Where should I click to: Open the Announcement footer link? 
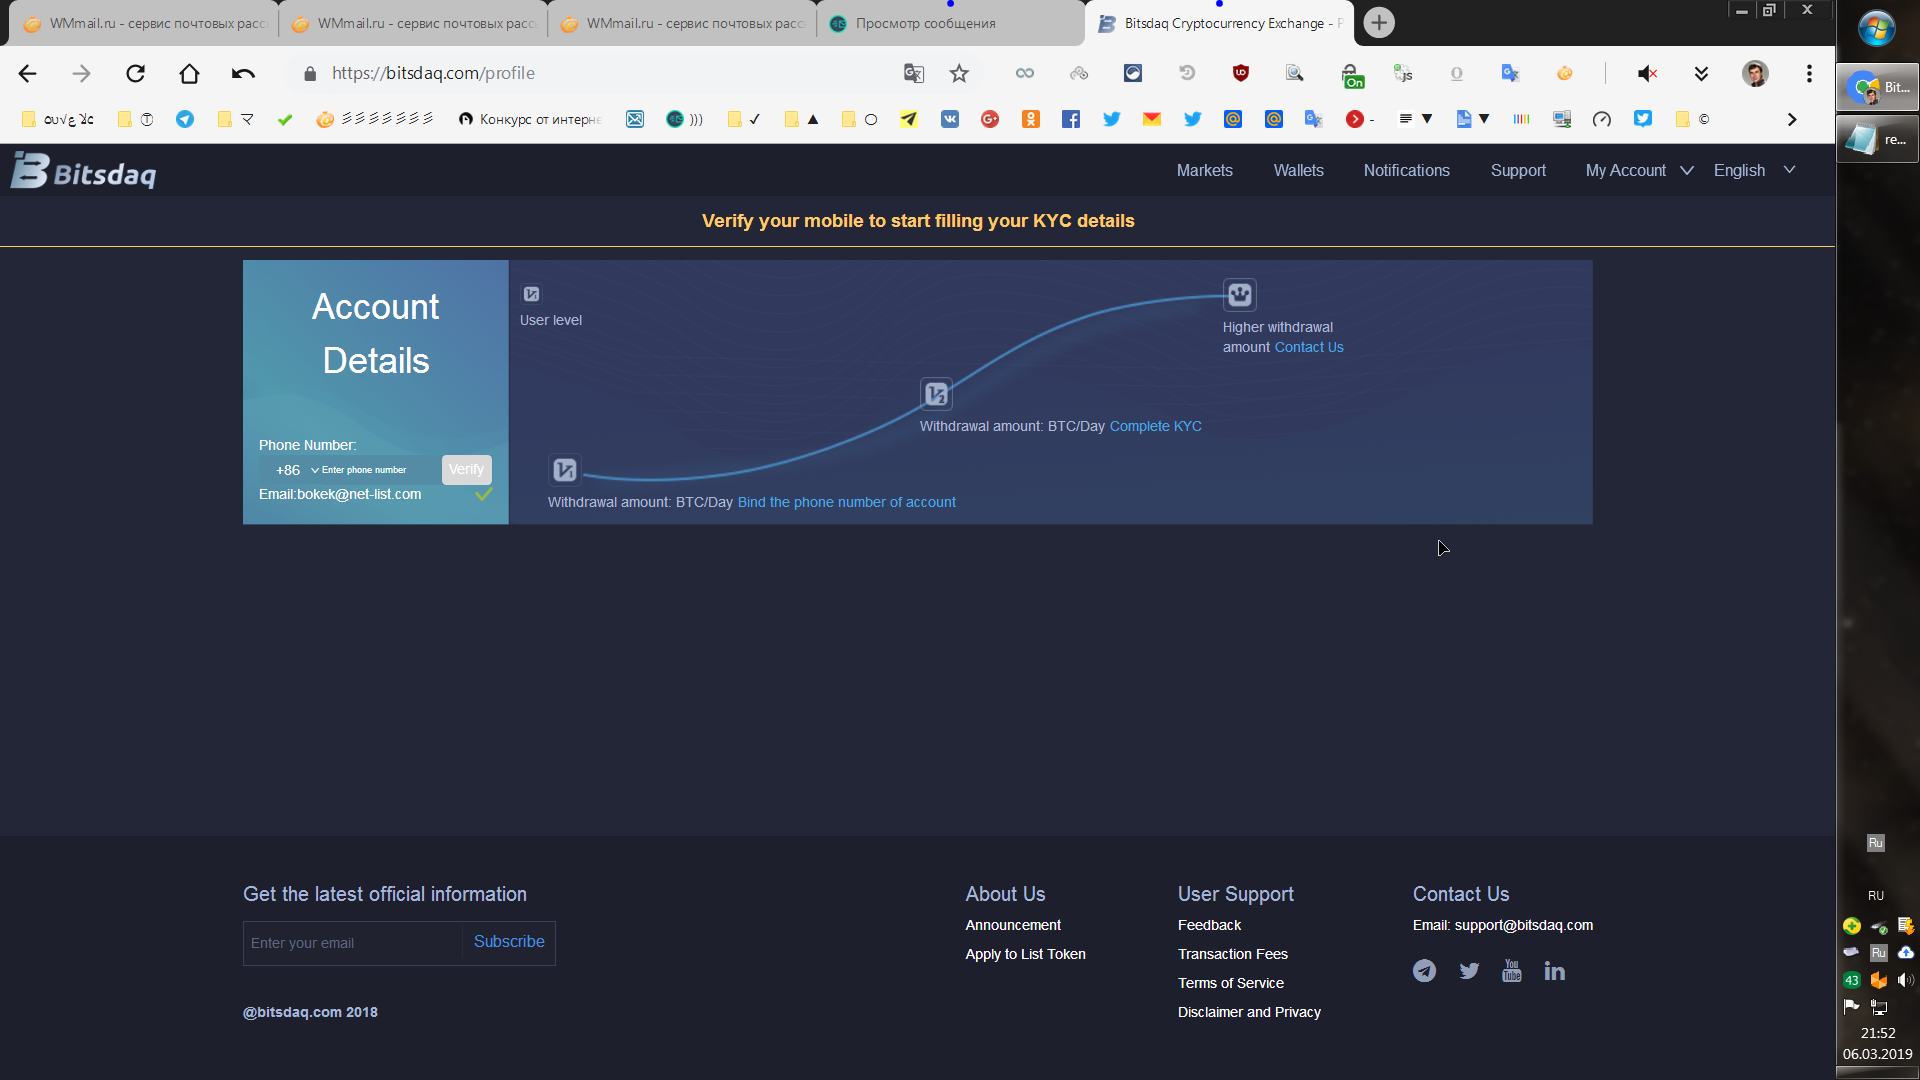tap(1012, 925)
